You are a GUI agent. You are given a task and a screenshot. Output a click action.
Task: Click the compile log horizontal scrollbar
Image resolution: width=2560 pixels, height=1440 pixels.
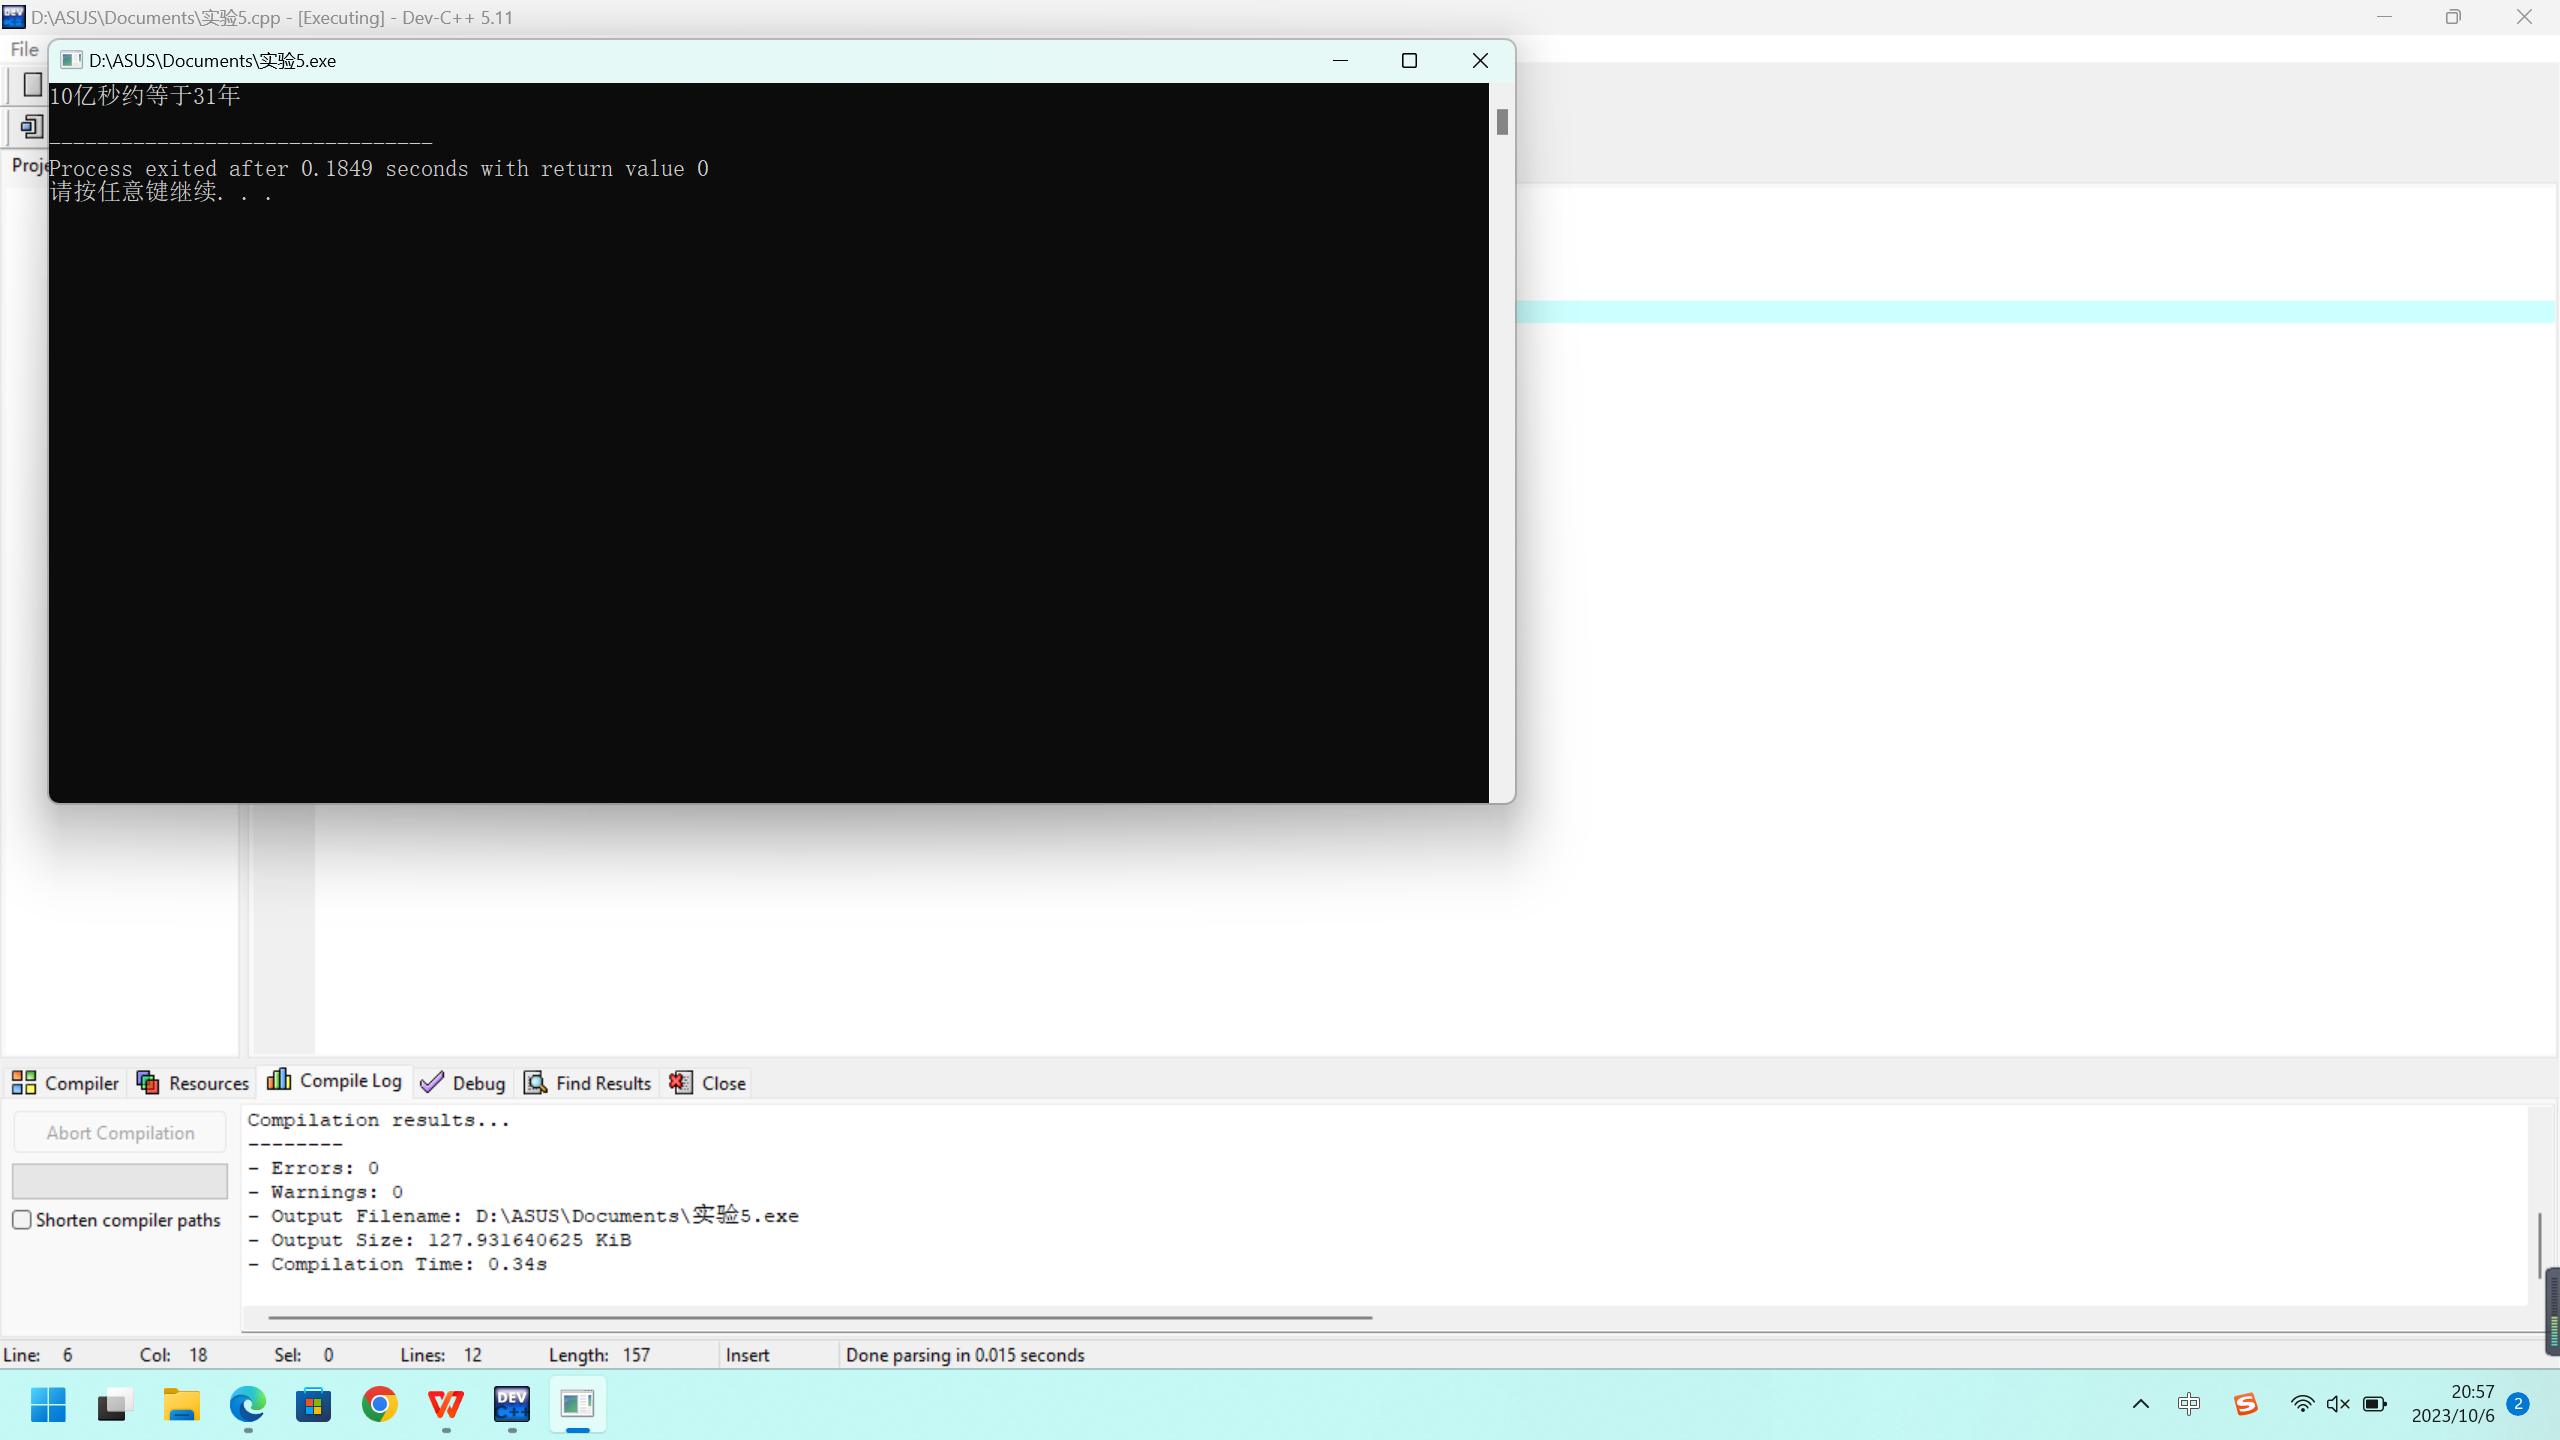[820, 1318]
